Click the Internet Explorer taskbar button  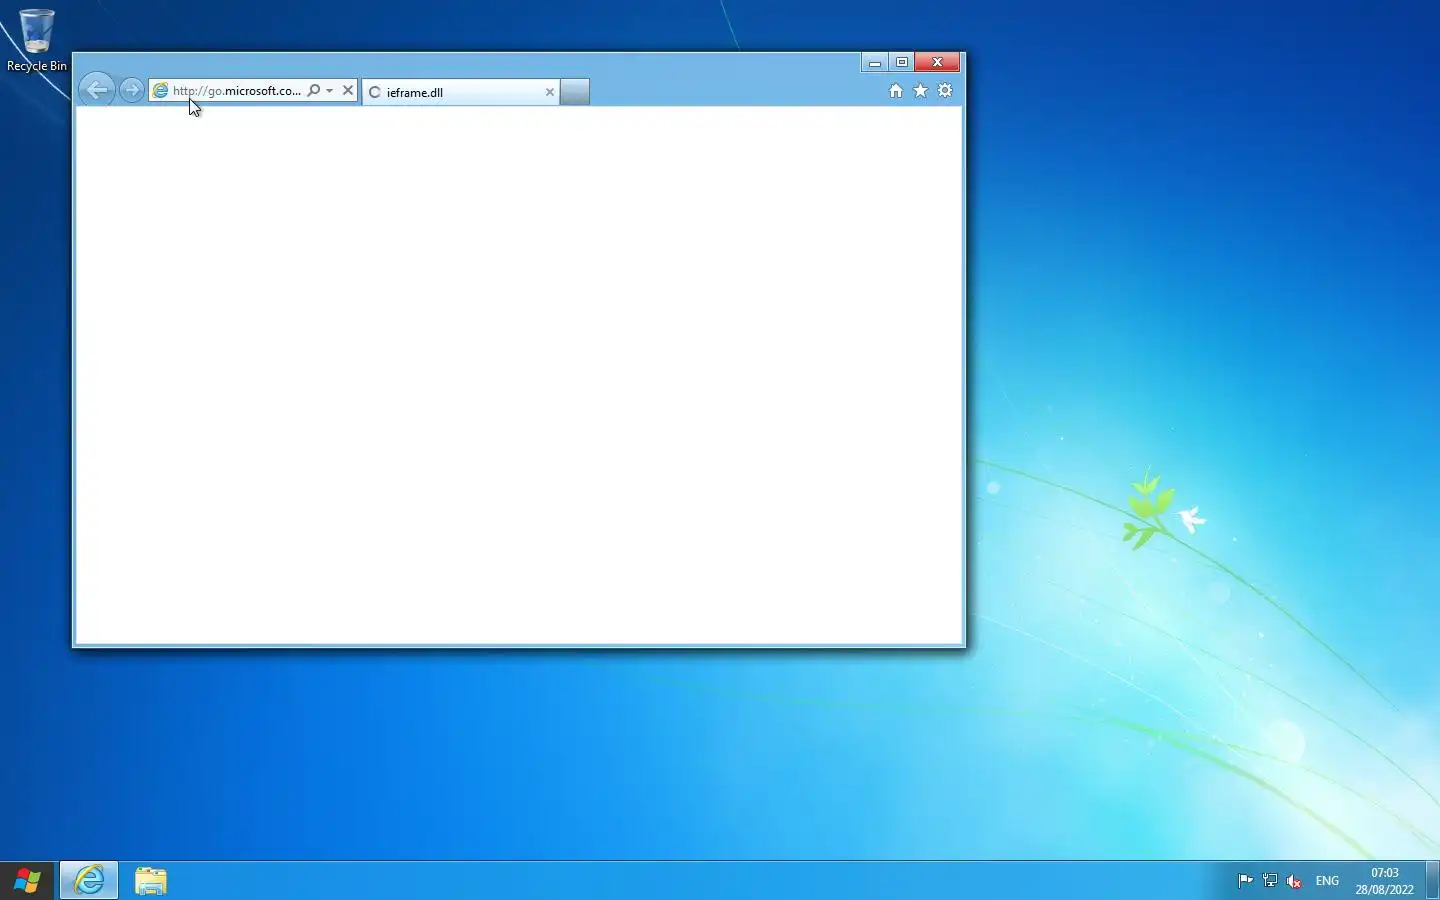tap(89, 881)
